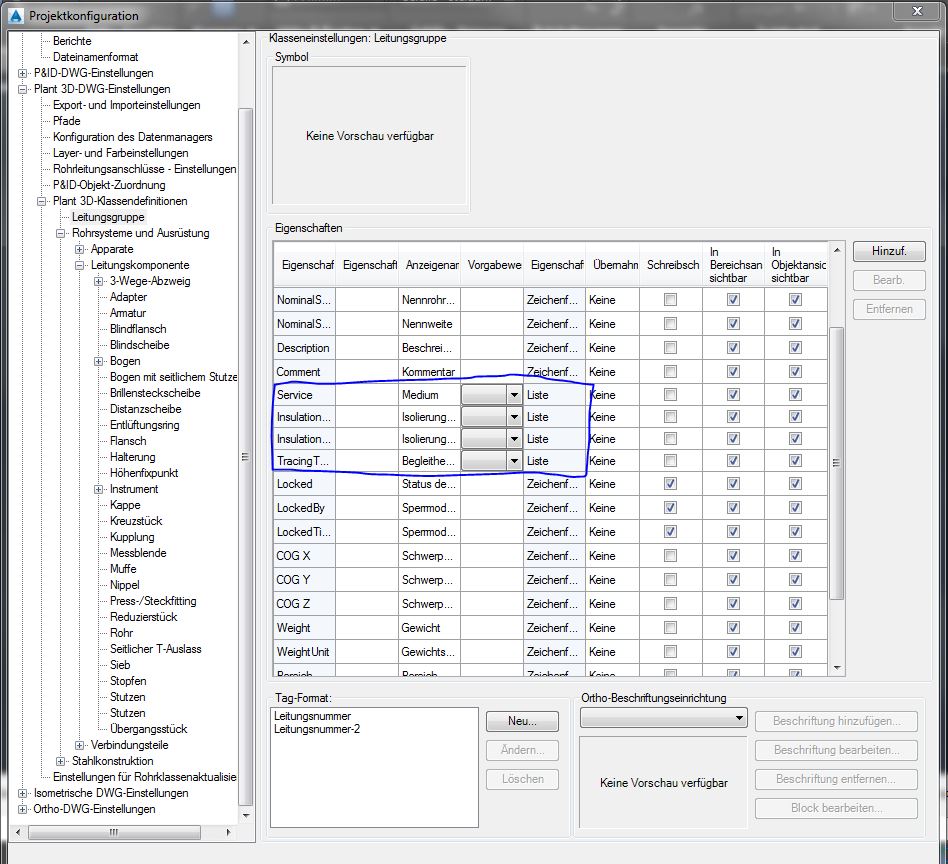This screenshot has height=864, width=948.
Task: Click the Gewicht display name cell
Action: [x=429, y=628]
